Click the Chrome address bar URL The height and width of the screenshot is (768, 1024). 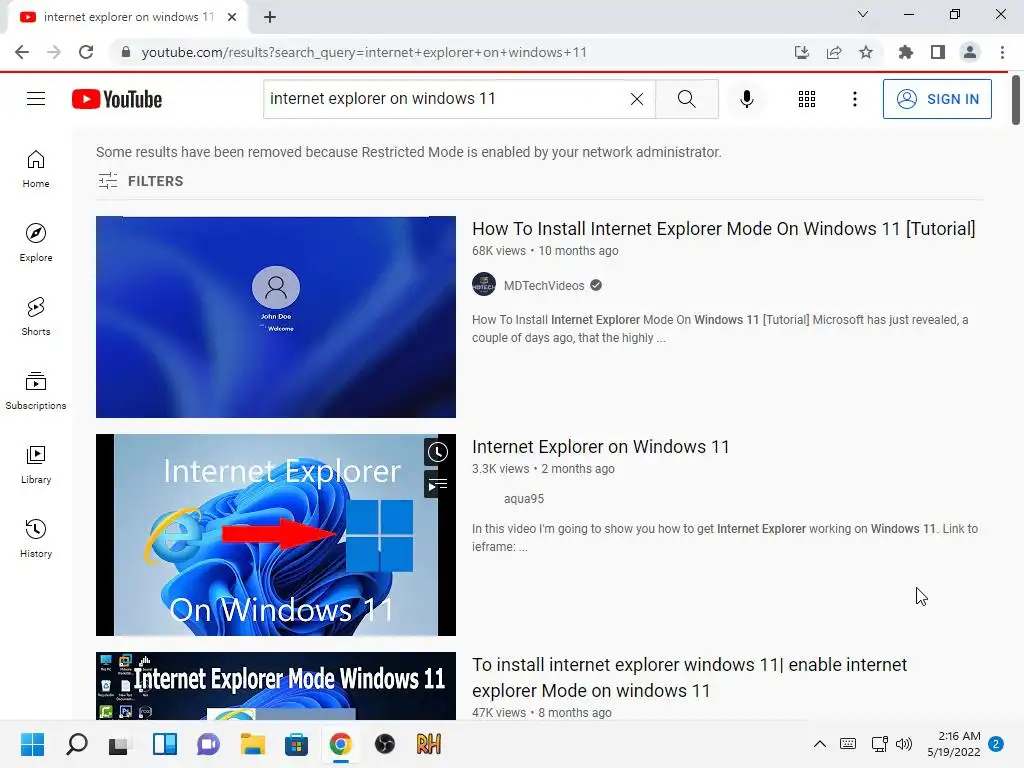(364, 52)
